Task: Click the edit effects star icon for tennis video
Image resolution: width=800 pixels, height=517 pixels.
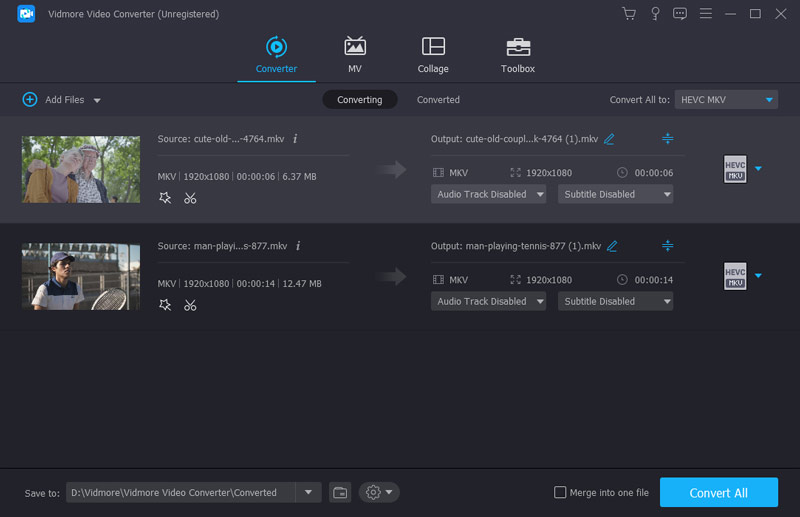Action: 165,305
